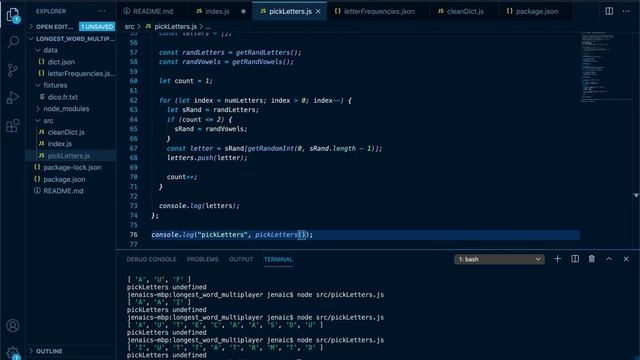Kill the terminal with trash icon
Screen dimensions: 640x360
[591, 259]
